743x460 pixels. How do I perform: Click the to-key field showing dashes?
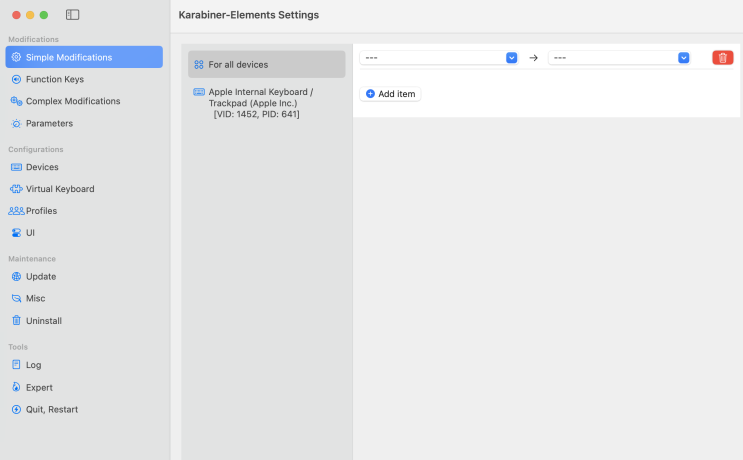619,58
